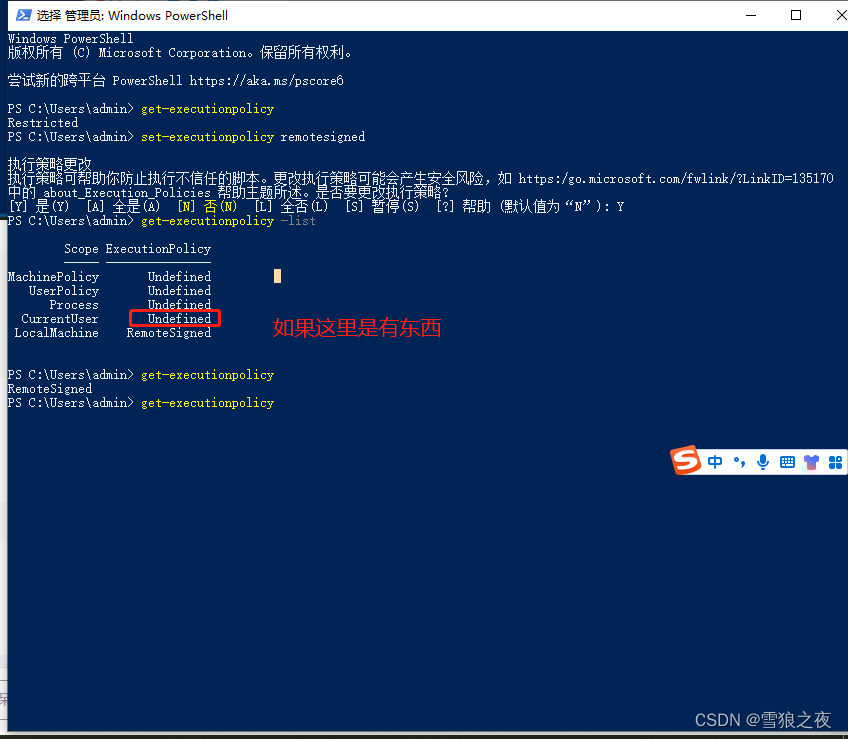Click the taskbar item at the bottom-left edge
The image size is (848, 739).
(6, 701)
